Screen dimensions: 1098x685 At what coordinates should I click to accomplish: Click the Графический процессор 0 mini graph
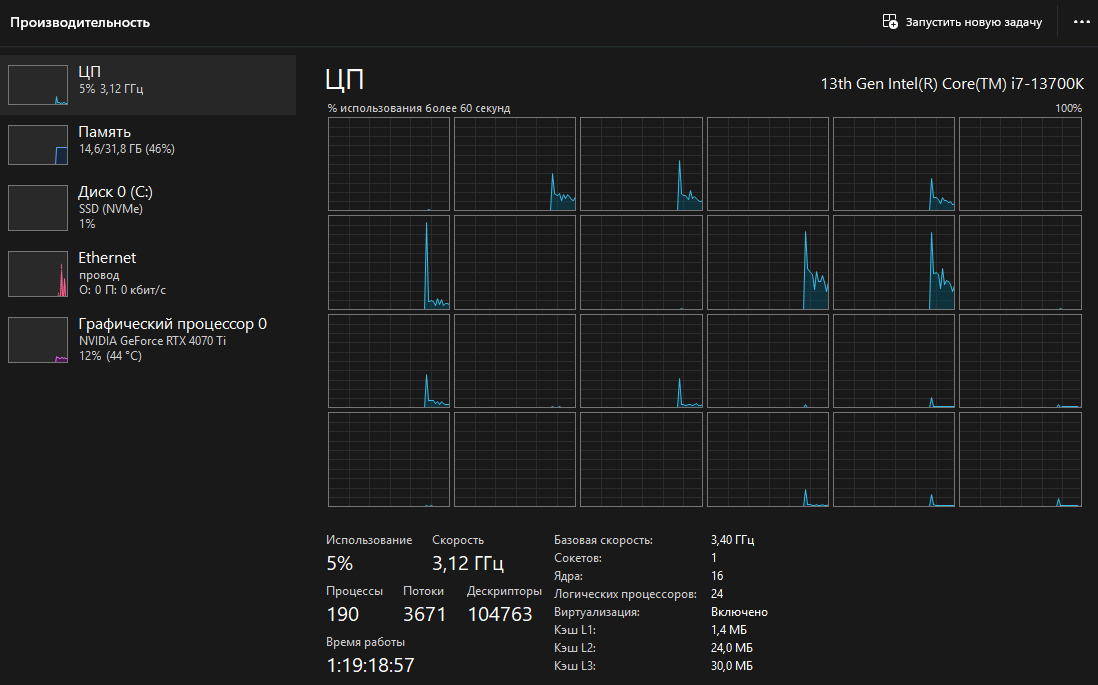(x=37, y=340)
